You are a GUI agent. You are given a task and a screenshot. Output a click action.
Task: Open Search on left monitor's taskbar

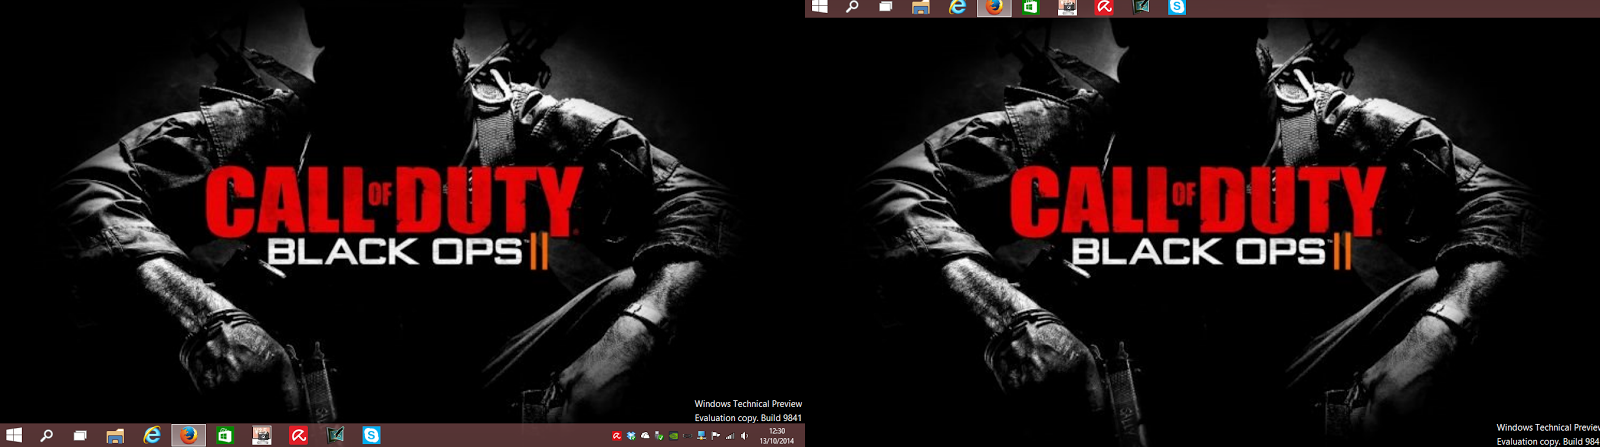(x=46, y=435)
